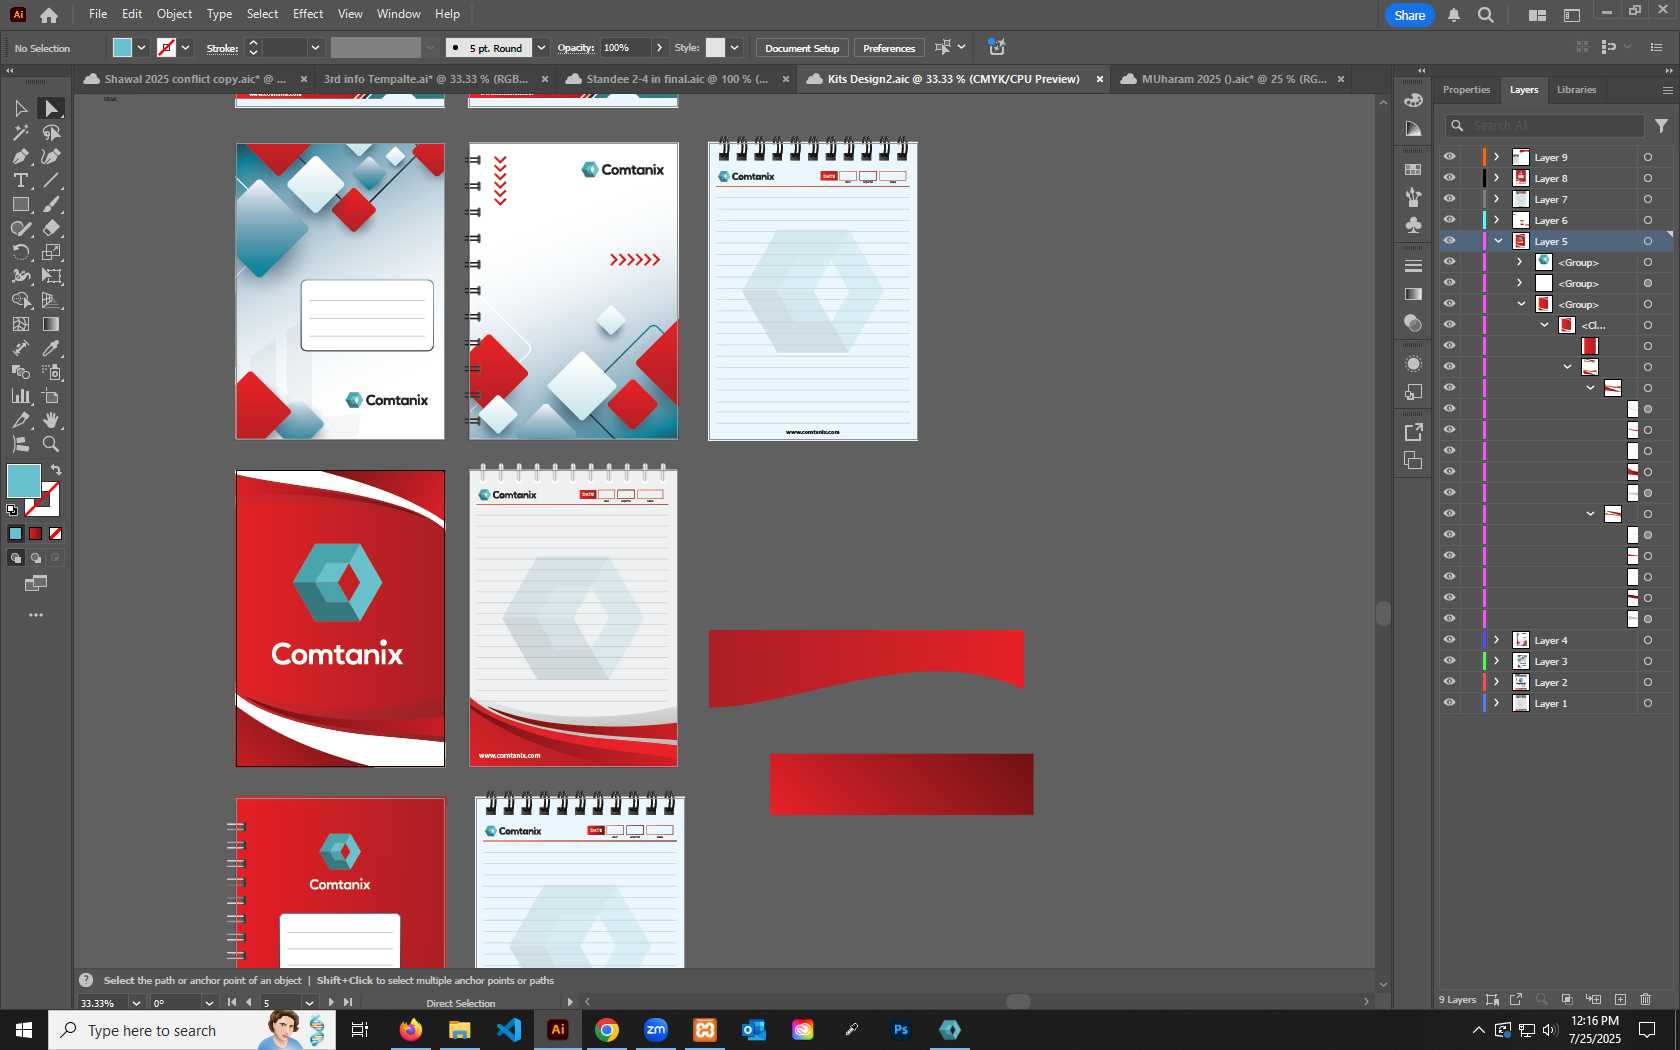Hide Layer 3 visibility eye
Viewport: 1680px width, 1050px height.
tap(1449, 661)
